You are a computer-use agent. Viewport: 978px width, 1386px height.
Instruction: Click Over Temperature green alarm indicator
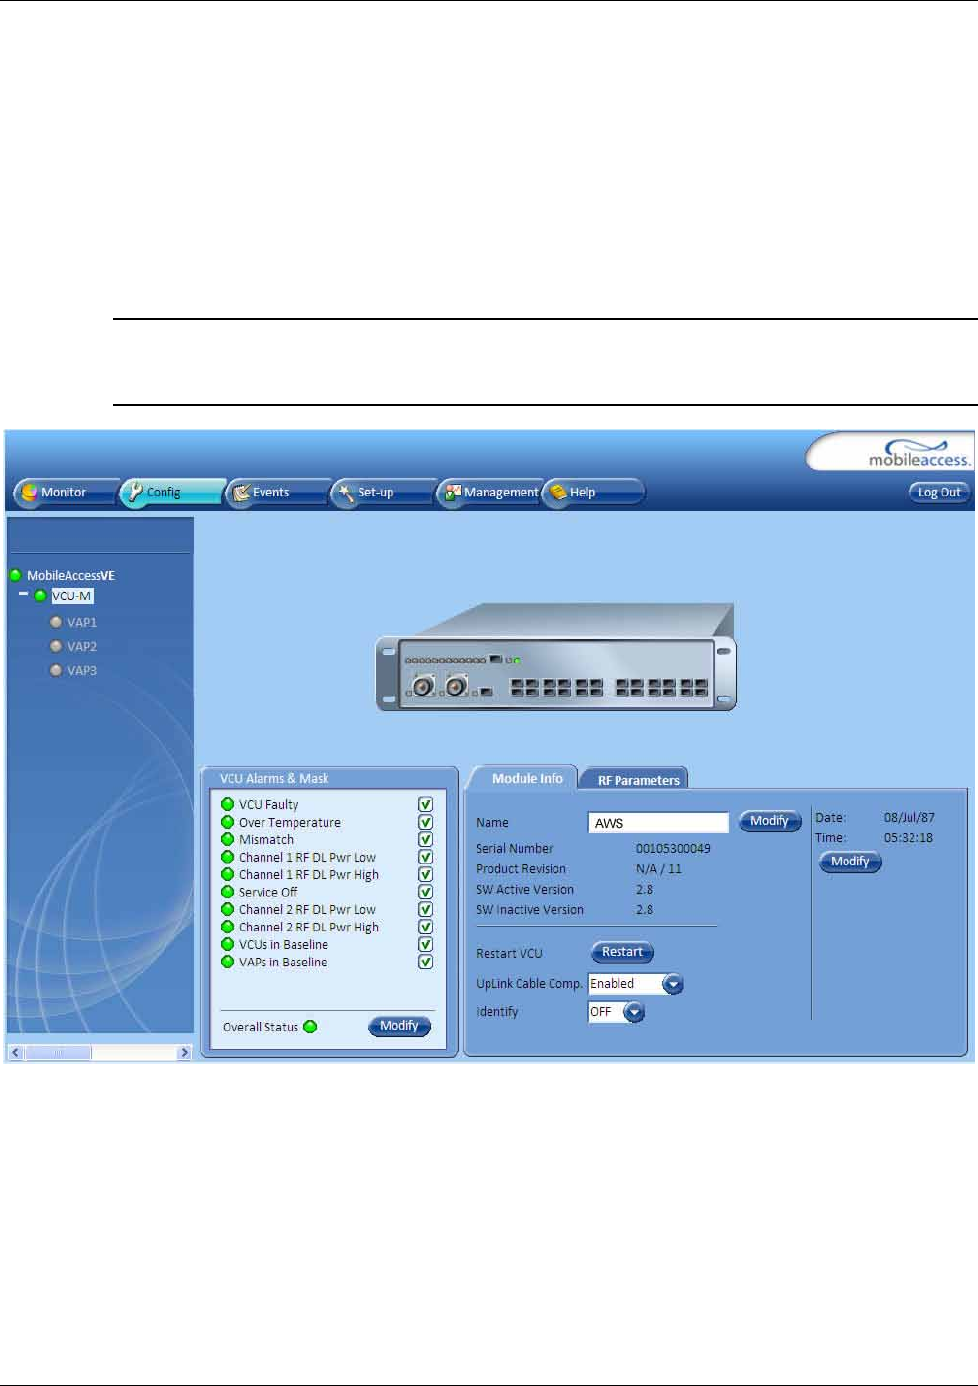pos(228,822)
